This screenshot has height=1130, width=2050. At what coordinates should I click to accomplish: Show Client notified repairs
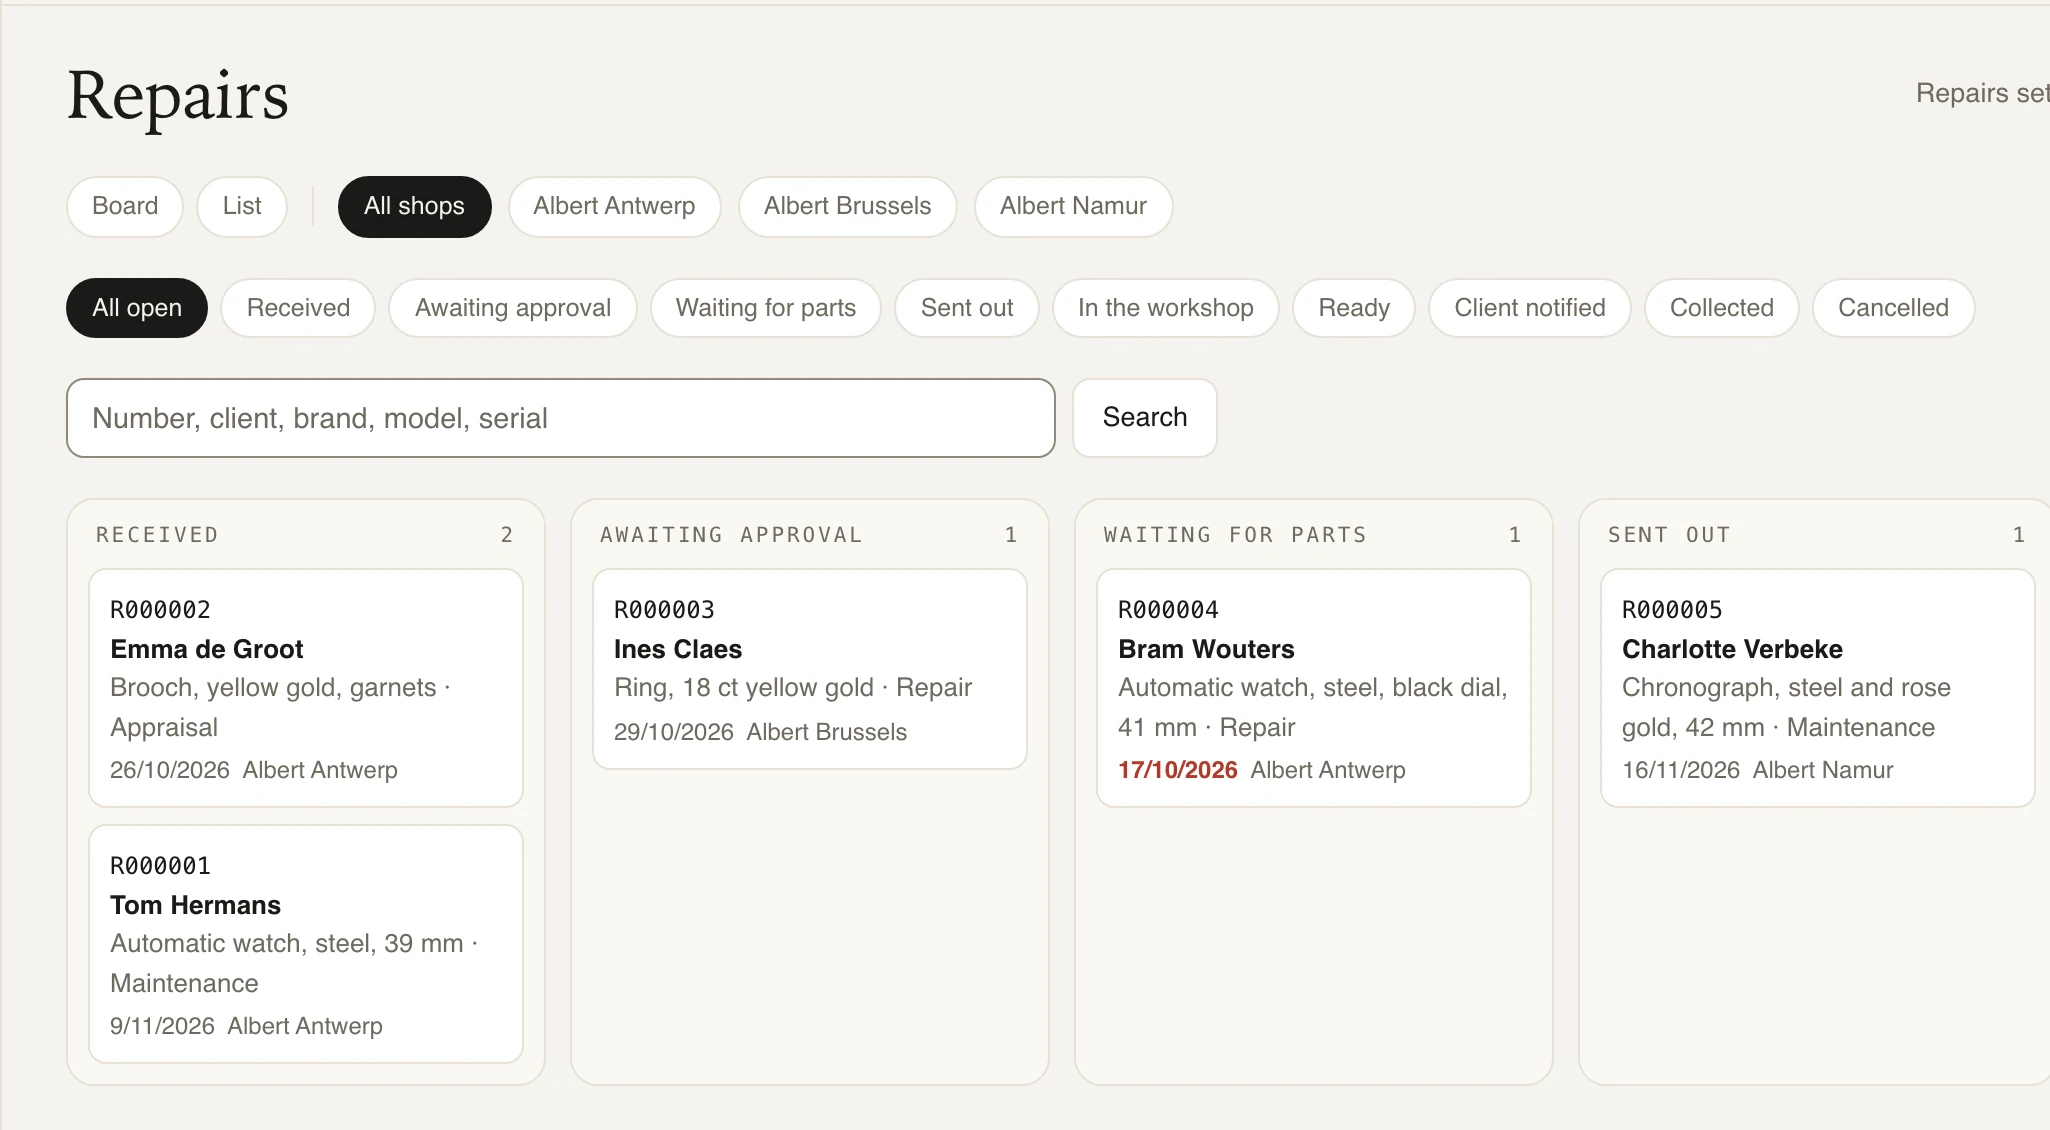tap(1530, 308)
